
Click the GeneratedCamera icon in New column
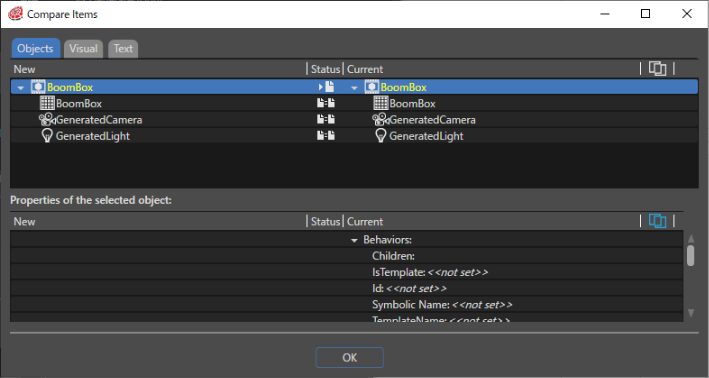47,119
